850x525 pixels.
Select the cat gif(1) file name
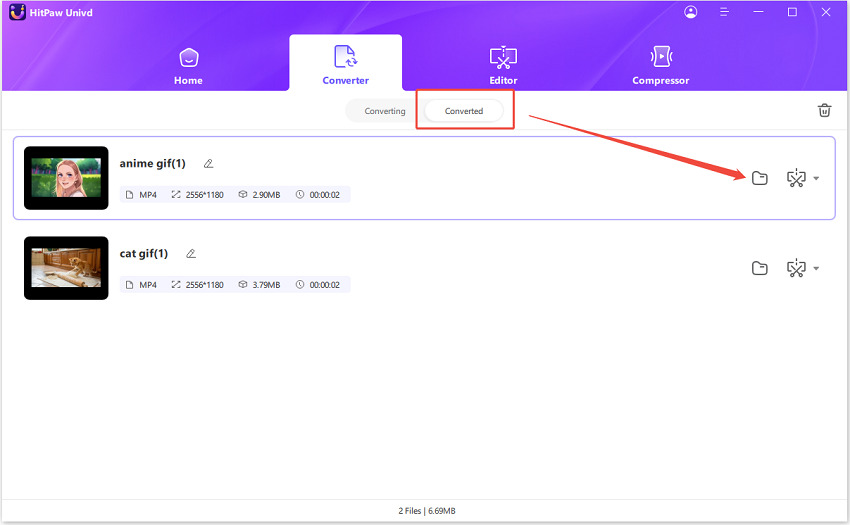(x=144, y=253)
